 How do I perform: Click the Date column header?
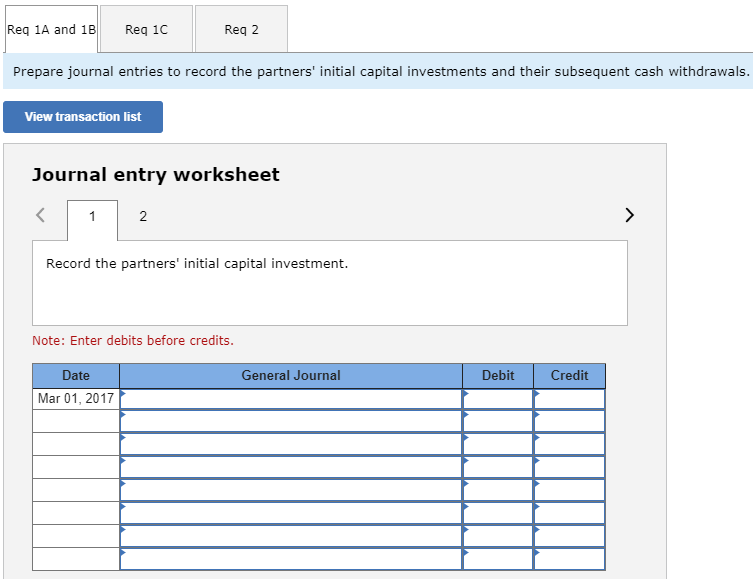click(x=76, y=376)
